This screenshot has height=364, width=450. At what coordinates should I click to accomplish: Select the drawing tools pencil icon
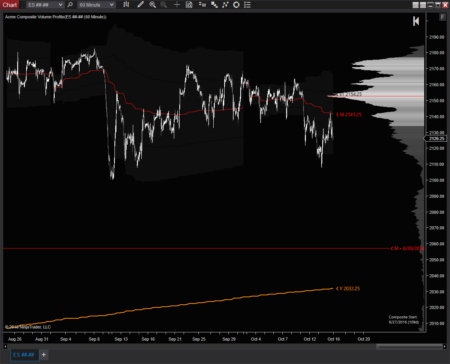pos(141,5)
